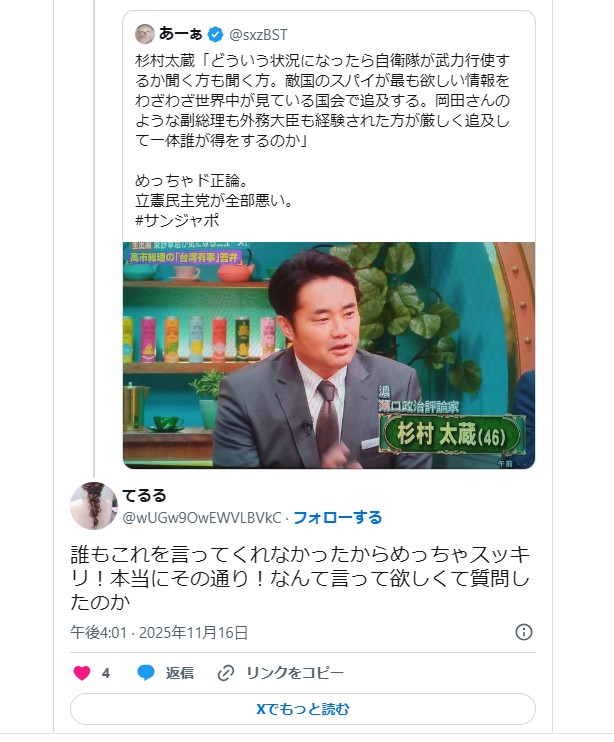
Task: Click the quoted tweet text about 杉村太蔵
Action: pos(322,101)
